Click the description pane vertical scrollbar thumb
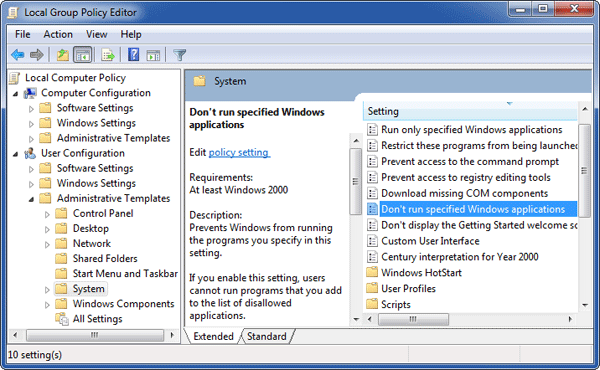This screenshot has width=600, height=370. (355, 181)
